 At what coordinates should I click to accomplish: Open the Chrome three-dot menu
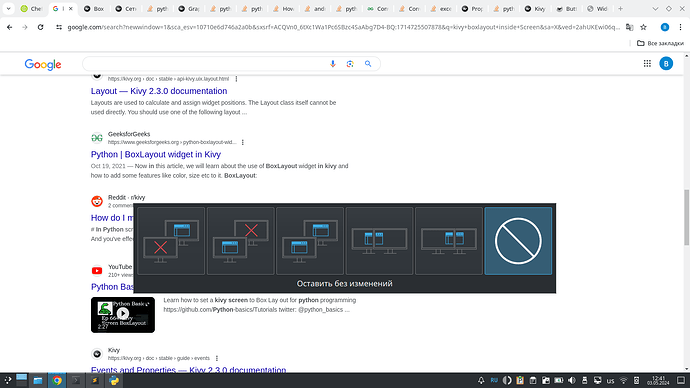680,27
